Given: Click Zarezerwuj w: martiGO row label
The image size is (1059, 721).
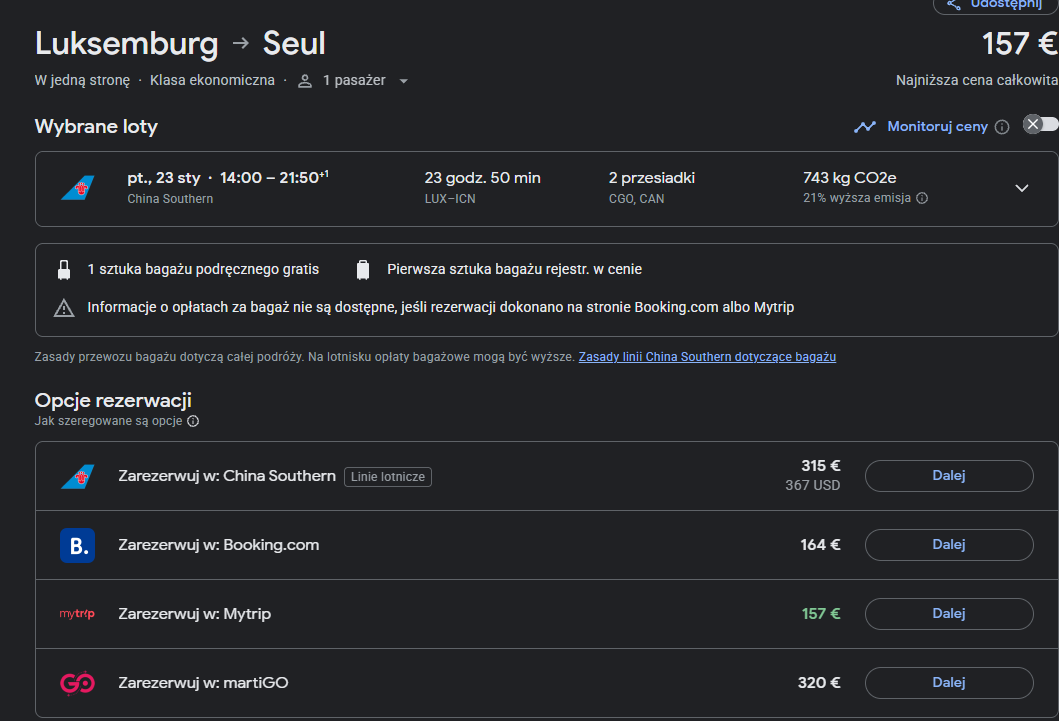Looking at the screenshot, I should coord(203,683).
